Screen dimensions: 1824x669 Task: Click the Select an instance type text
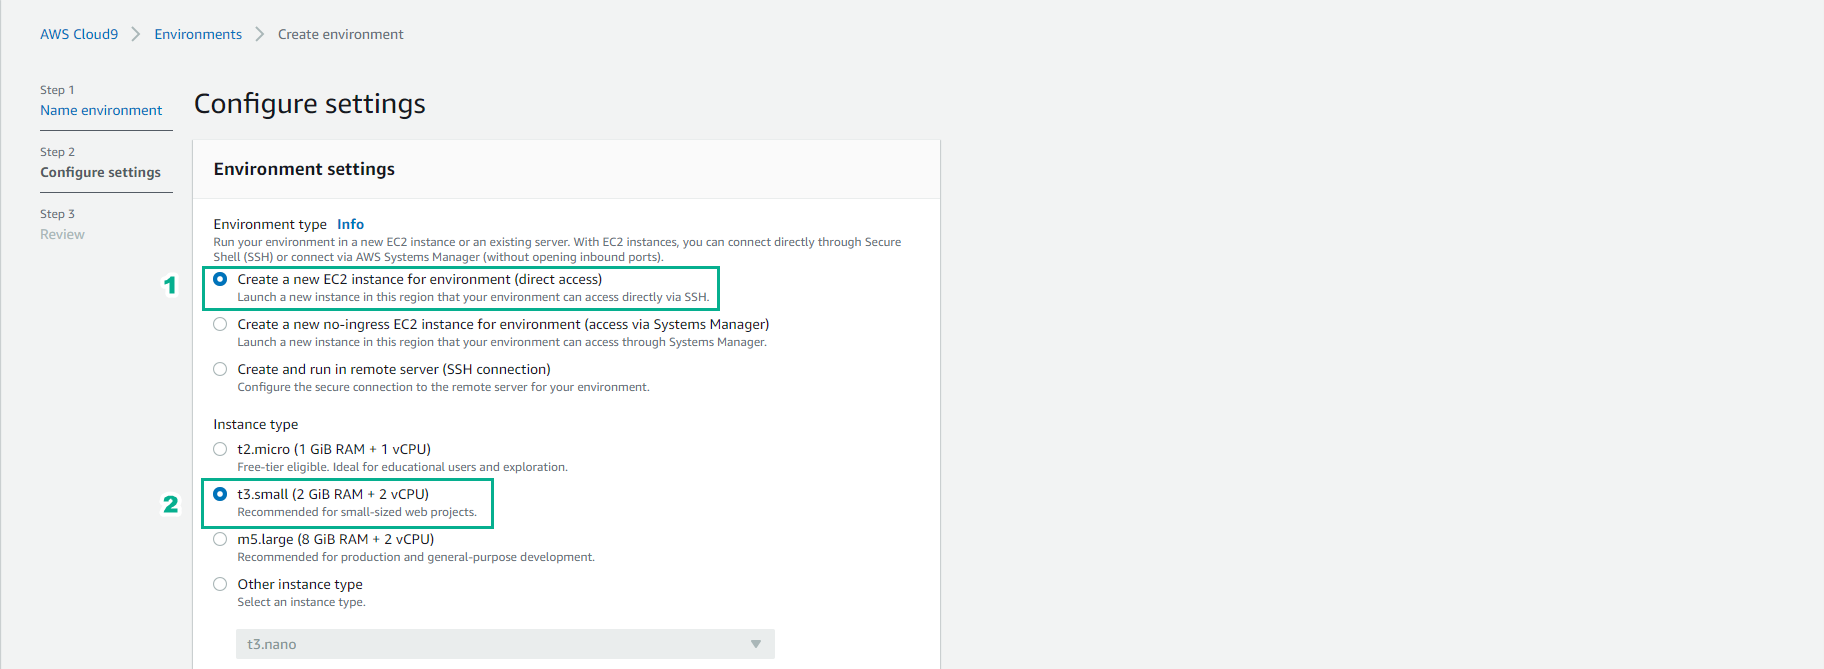(301, 602)
